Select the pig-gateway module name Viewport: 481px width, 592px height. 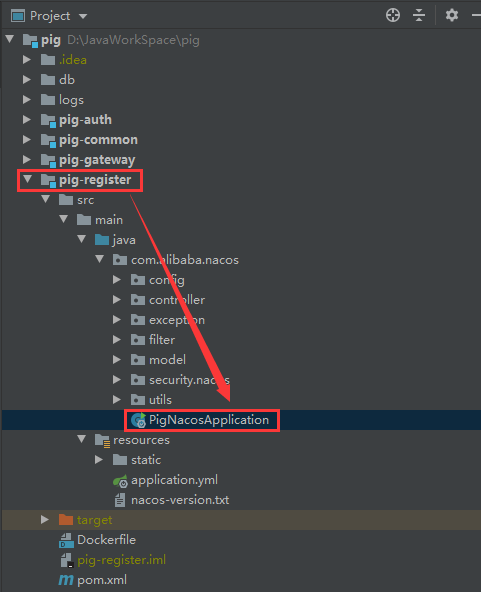(x=97, y=160)
